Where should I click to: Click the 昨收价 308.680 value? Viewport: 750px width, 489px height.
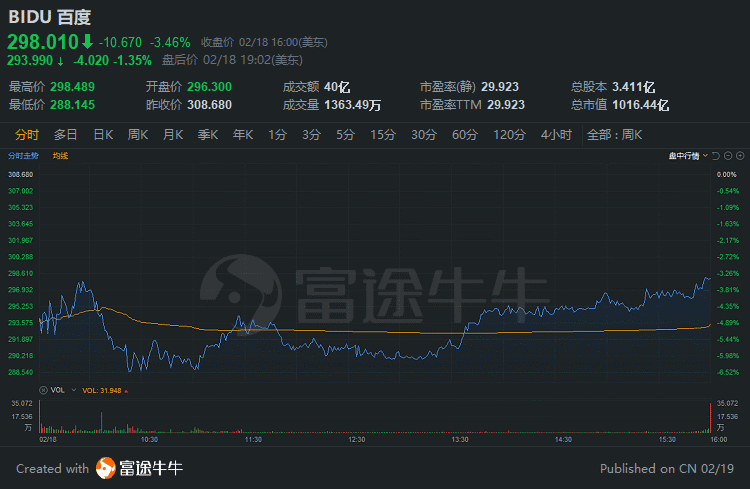209,105
